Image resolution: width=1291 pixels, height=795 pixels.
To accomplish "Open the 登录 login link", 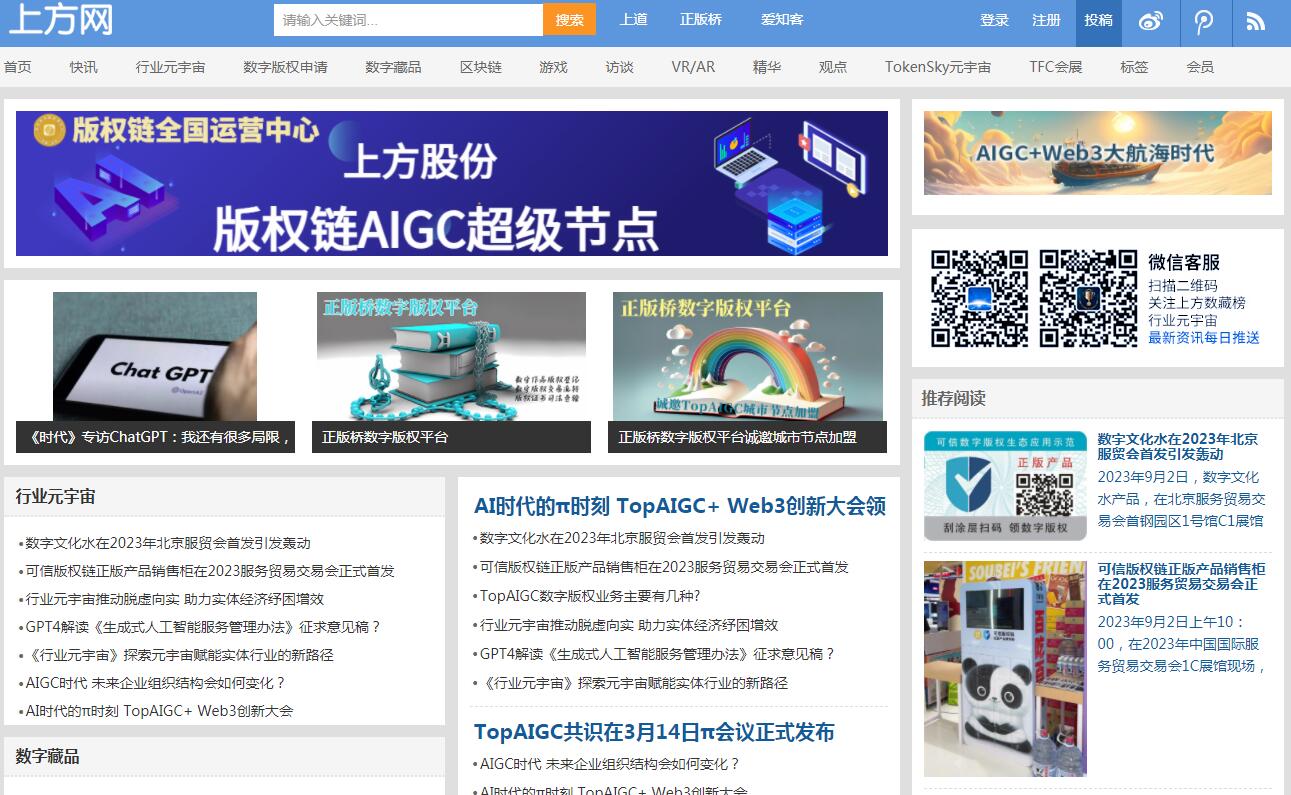I will [x=994, y=20].
